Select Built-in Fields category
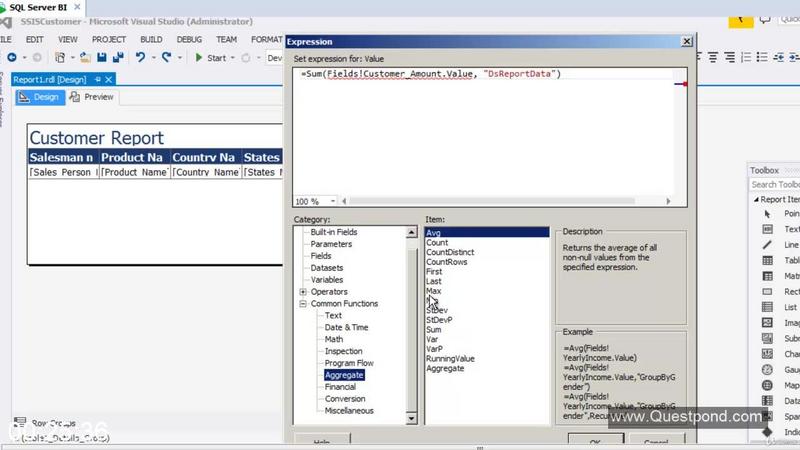Image resolution: width=800 pixels, height=450 pixels. 334,232
